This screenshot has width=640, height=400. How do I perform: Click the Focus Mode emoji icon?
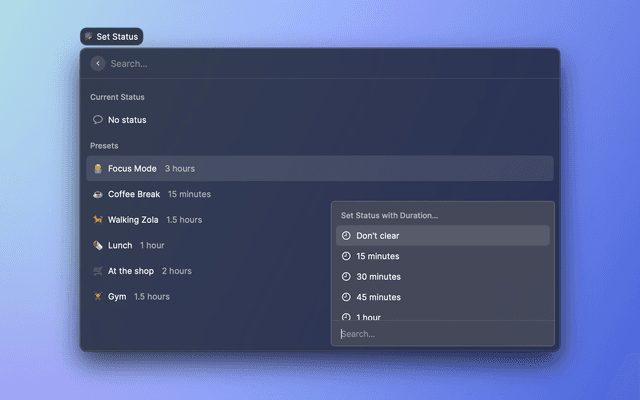click(98, 168)
